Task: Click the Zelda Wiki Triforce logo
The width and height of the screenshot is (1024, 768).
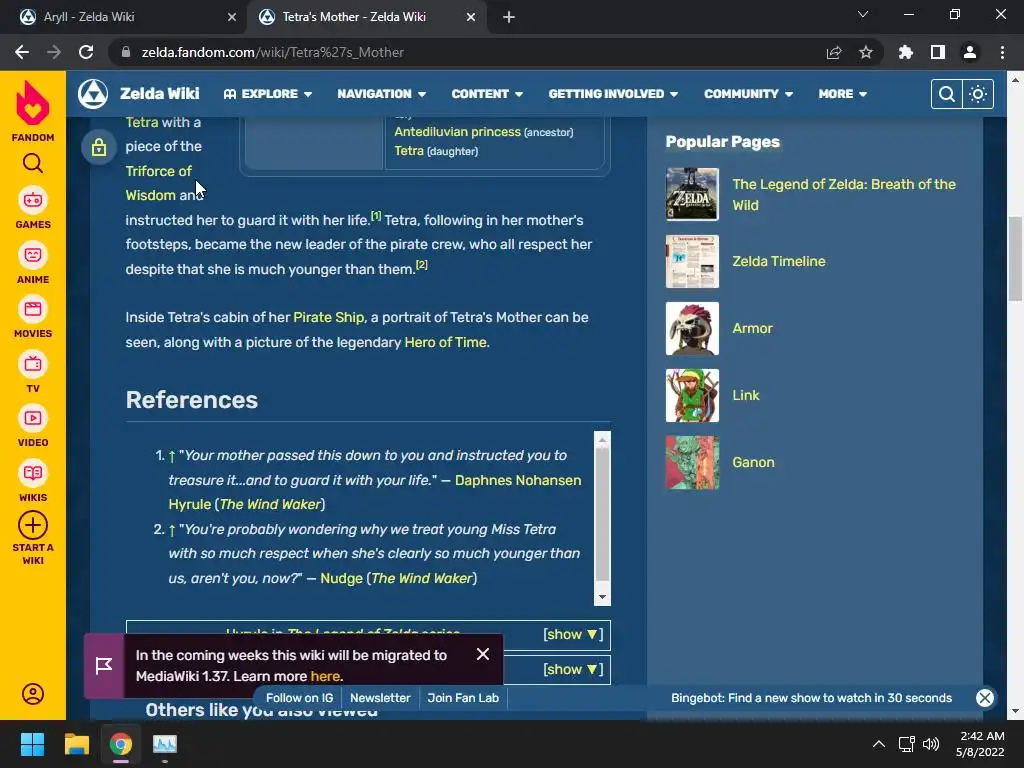Action: coord(93,94)
